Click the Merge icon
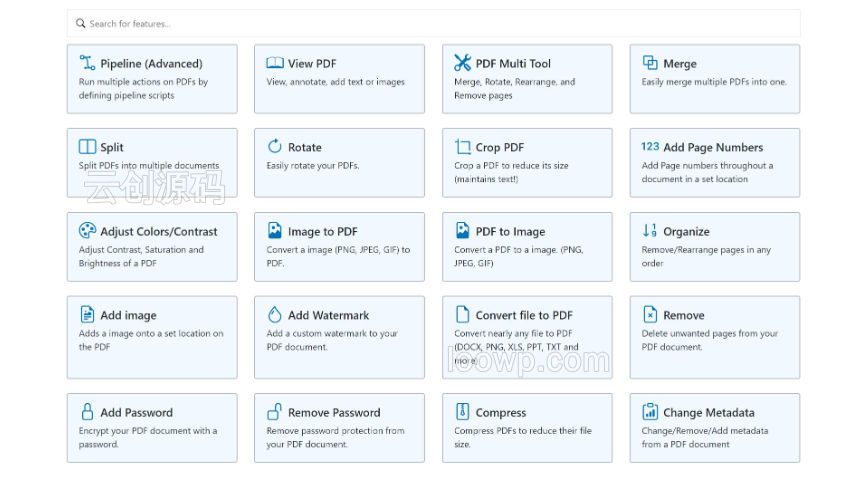Viewport: 861px width, 494px height. [x=650, y=63]
